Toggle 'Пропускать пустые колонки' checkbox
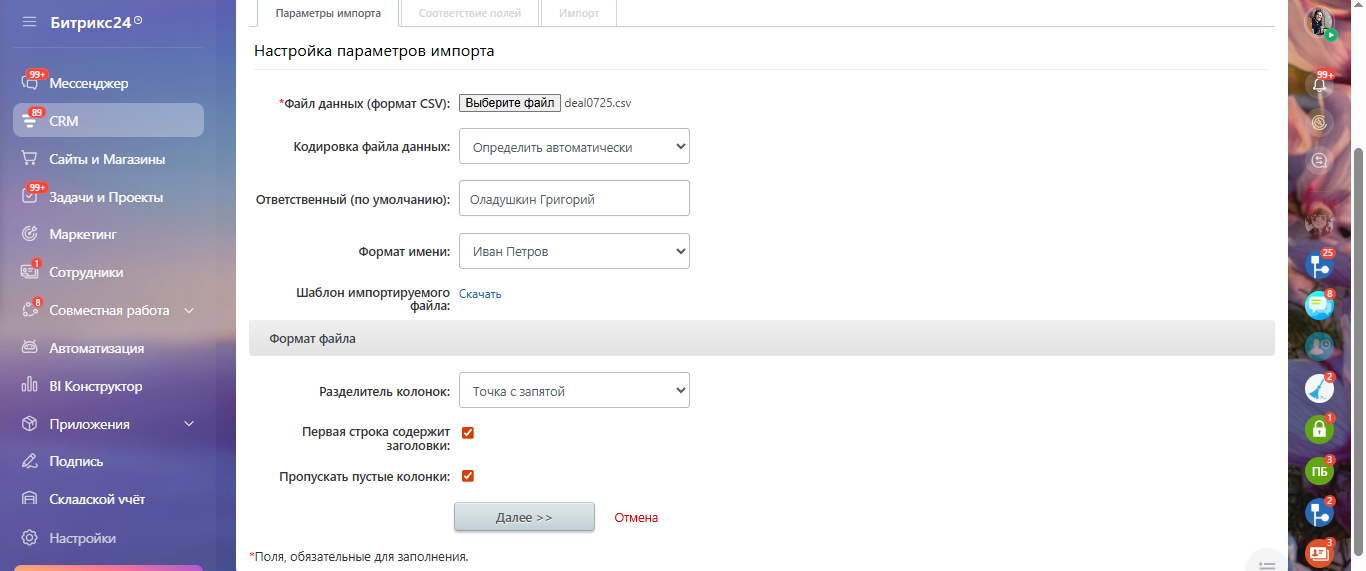 (468, 476)
